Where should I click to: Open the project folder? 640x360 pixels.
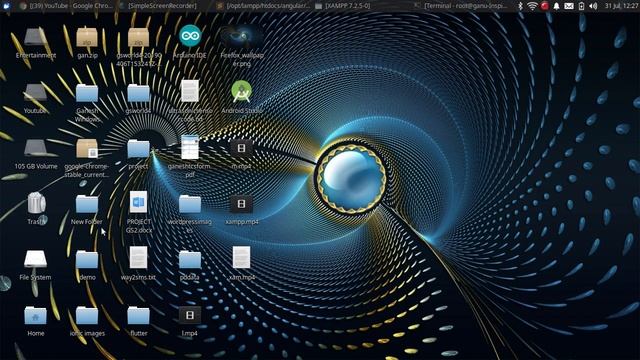click(x=138, y=149)
